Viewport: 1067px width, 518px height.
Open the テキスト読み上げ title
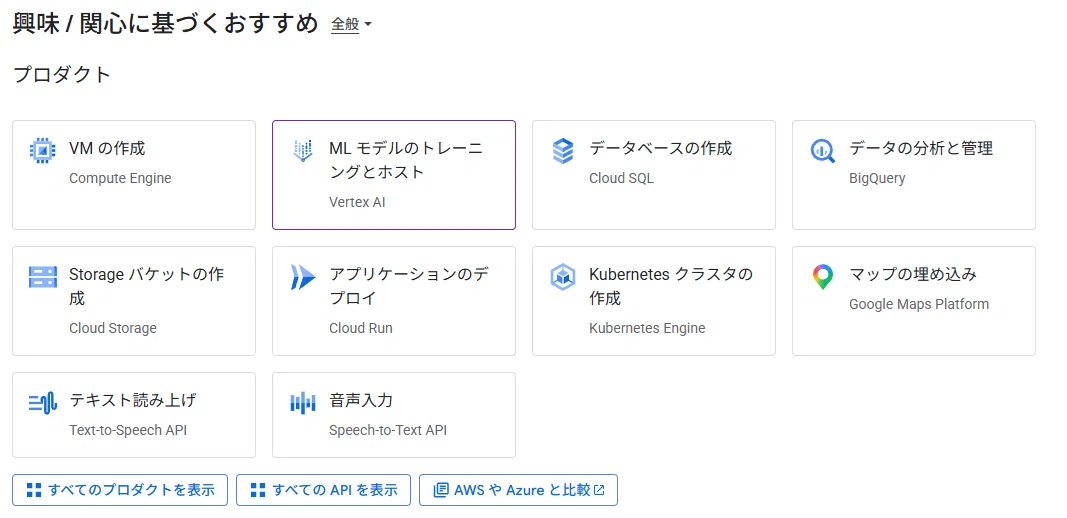pyautogui.click(x=133, y=400)
